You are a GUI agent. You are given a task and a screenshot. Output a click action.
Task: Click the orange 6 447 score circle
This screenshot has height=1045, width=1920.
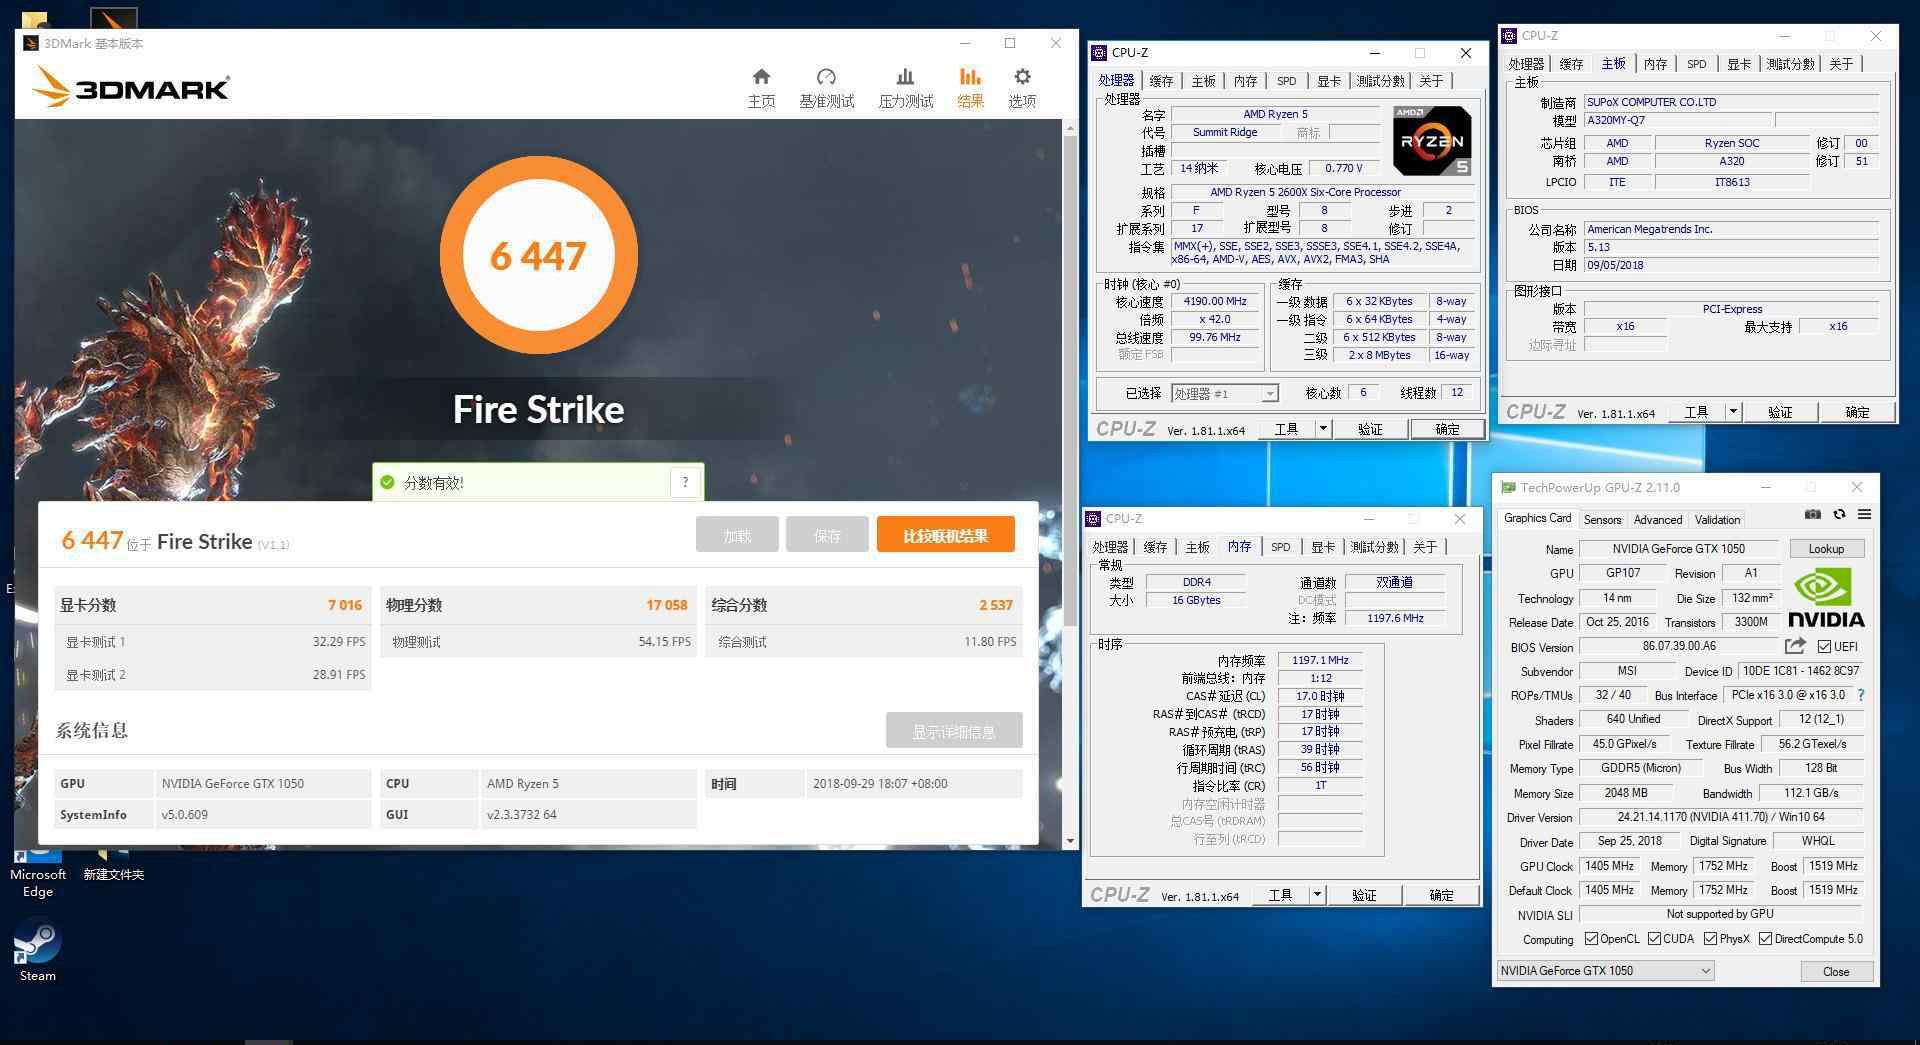[x=538, y=256]
